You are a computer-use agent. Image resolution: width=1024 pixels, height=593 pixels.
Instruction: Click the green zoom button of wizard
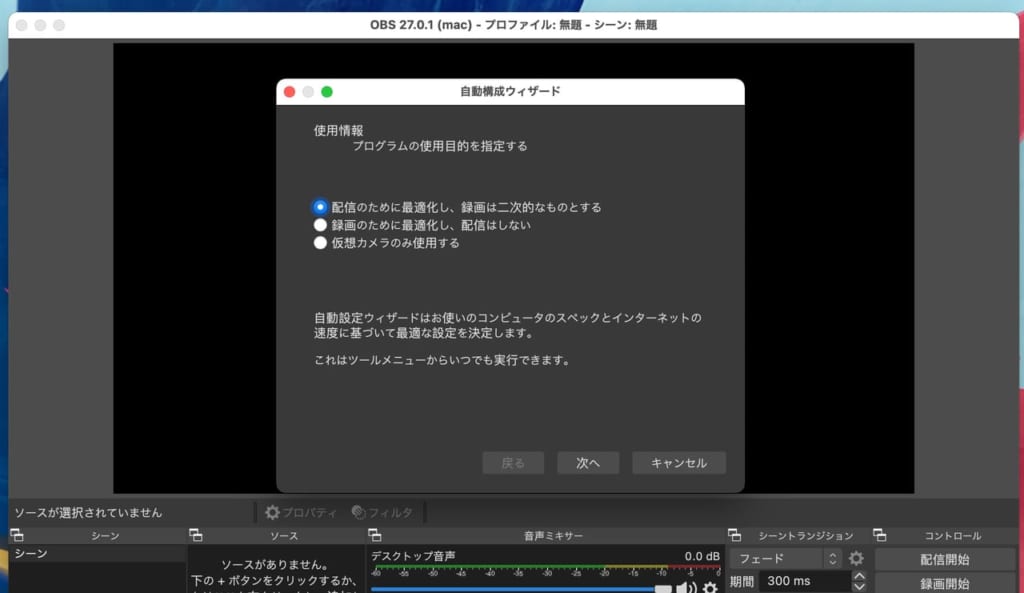[327, 92]
